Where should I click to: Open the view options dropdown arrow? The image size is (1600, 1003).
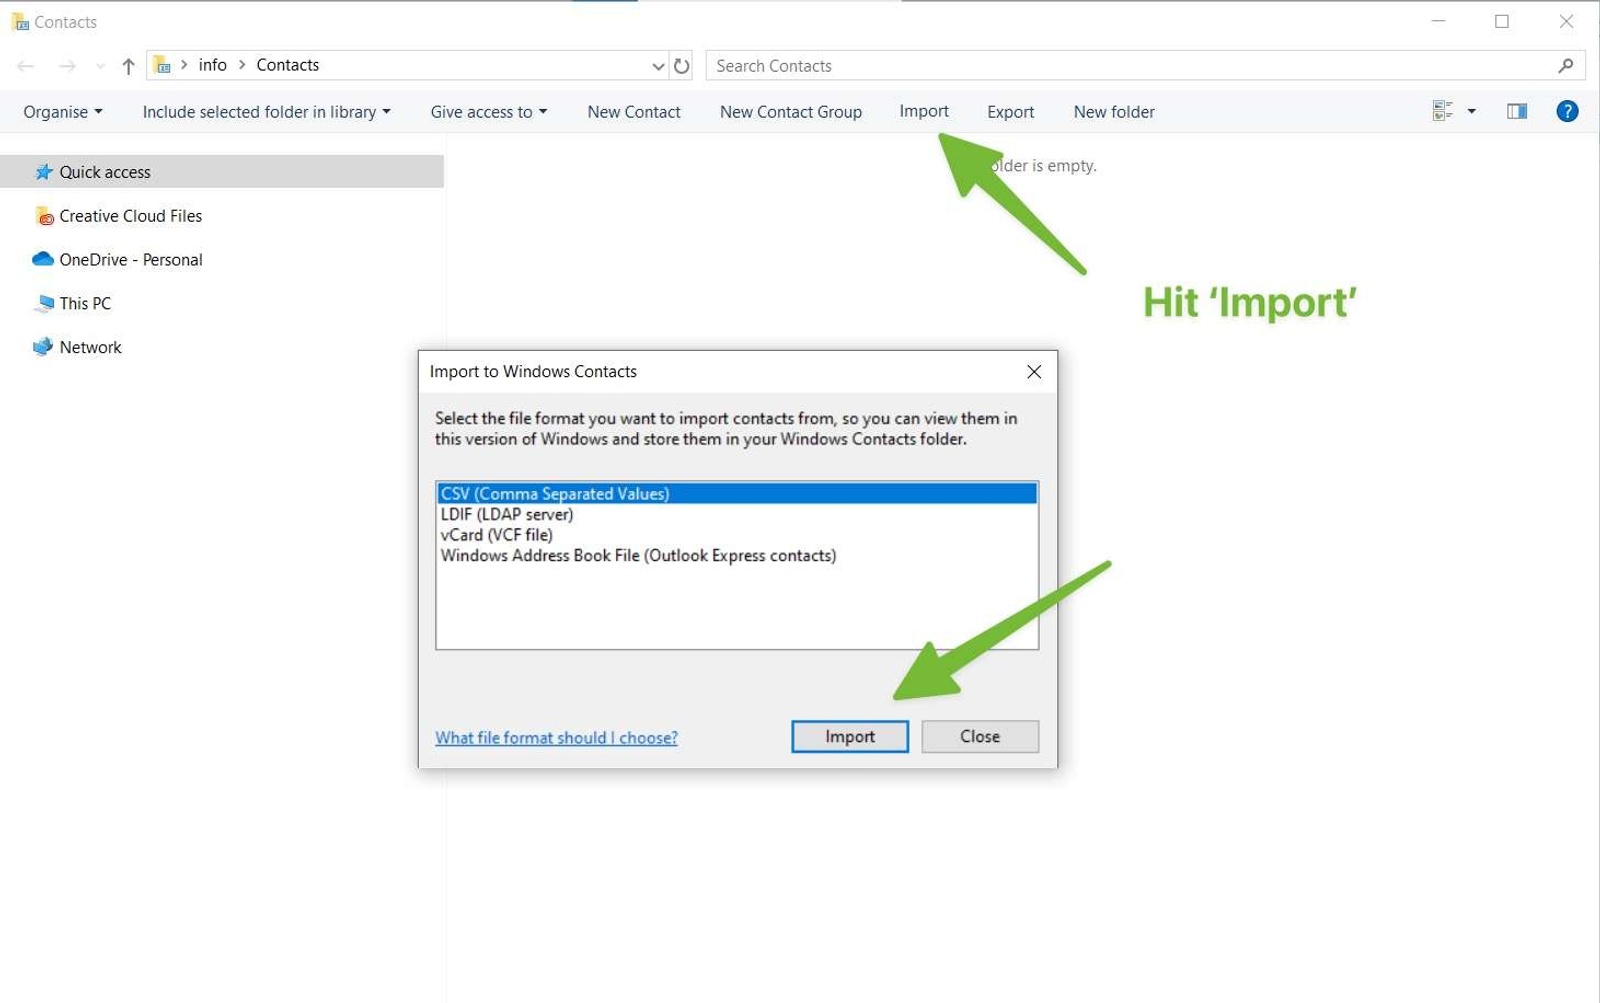pyautogui.click(x=1471, y=111)
